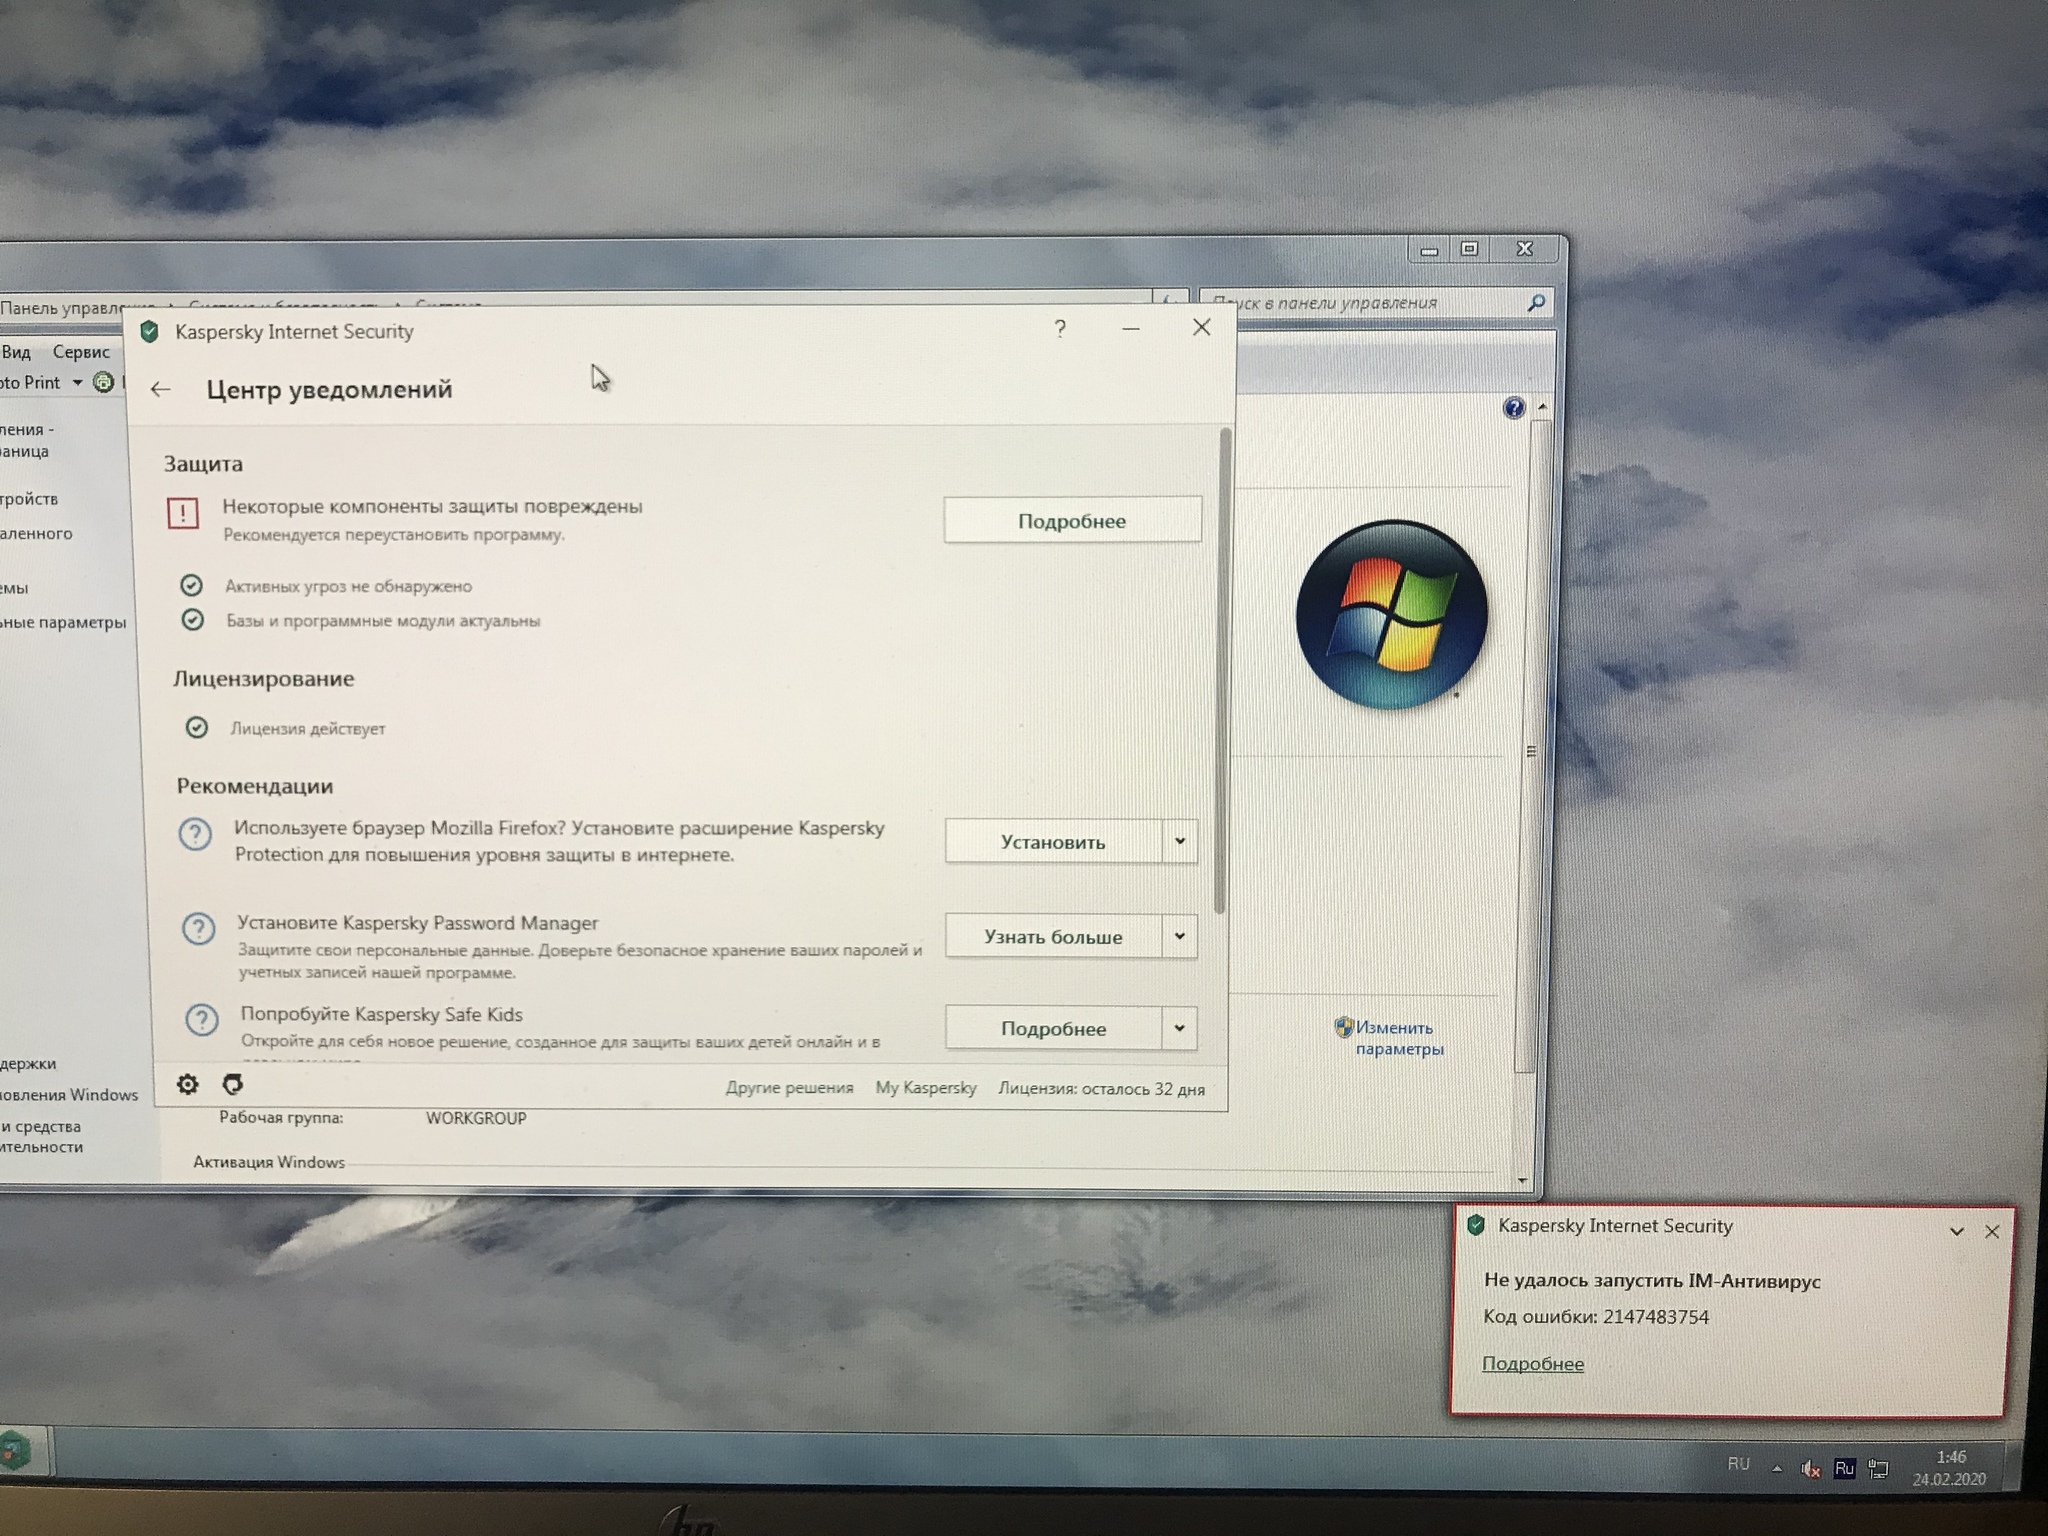Expand the dropdown next to Safe Kids Подробнее
Screen dimensions: 2048x1536
pyautogui.click(x=1180, y=1028)
